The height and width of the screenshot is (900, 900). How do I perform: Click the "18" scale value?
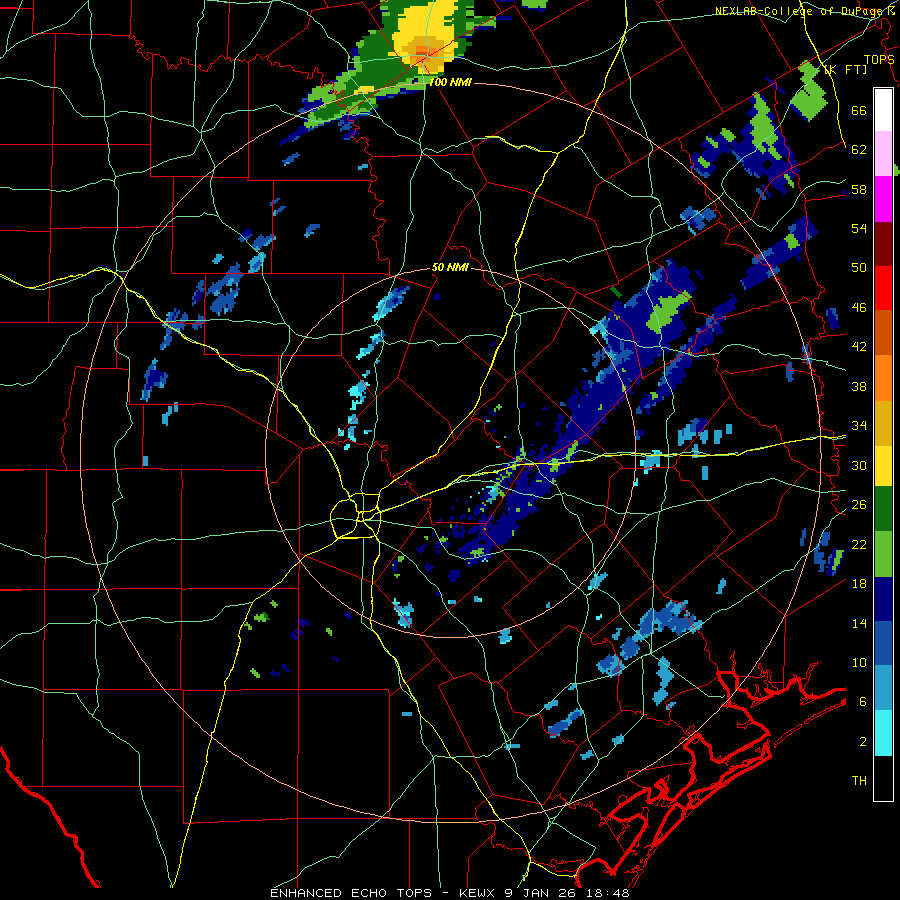click(859, 584)
